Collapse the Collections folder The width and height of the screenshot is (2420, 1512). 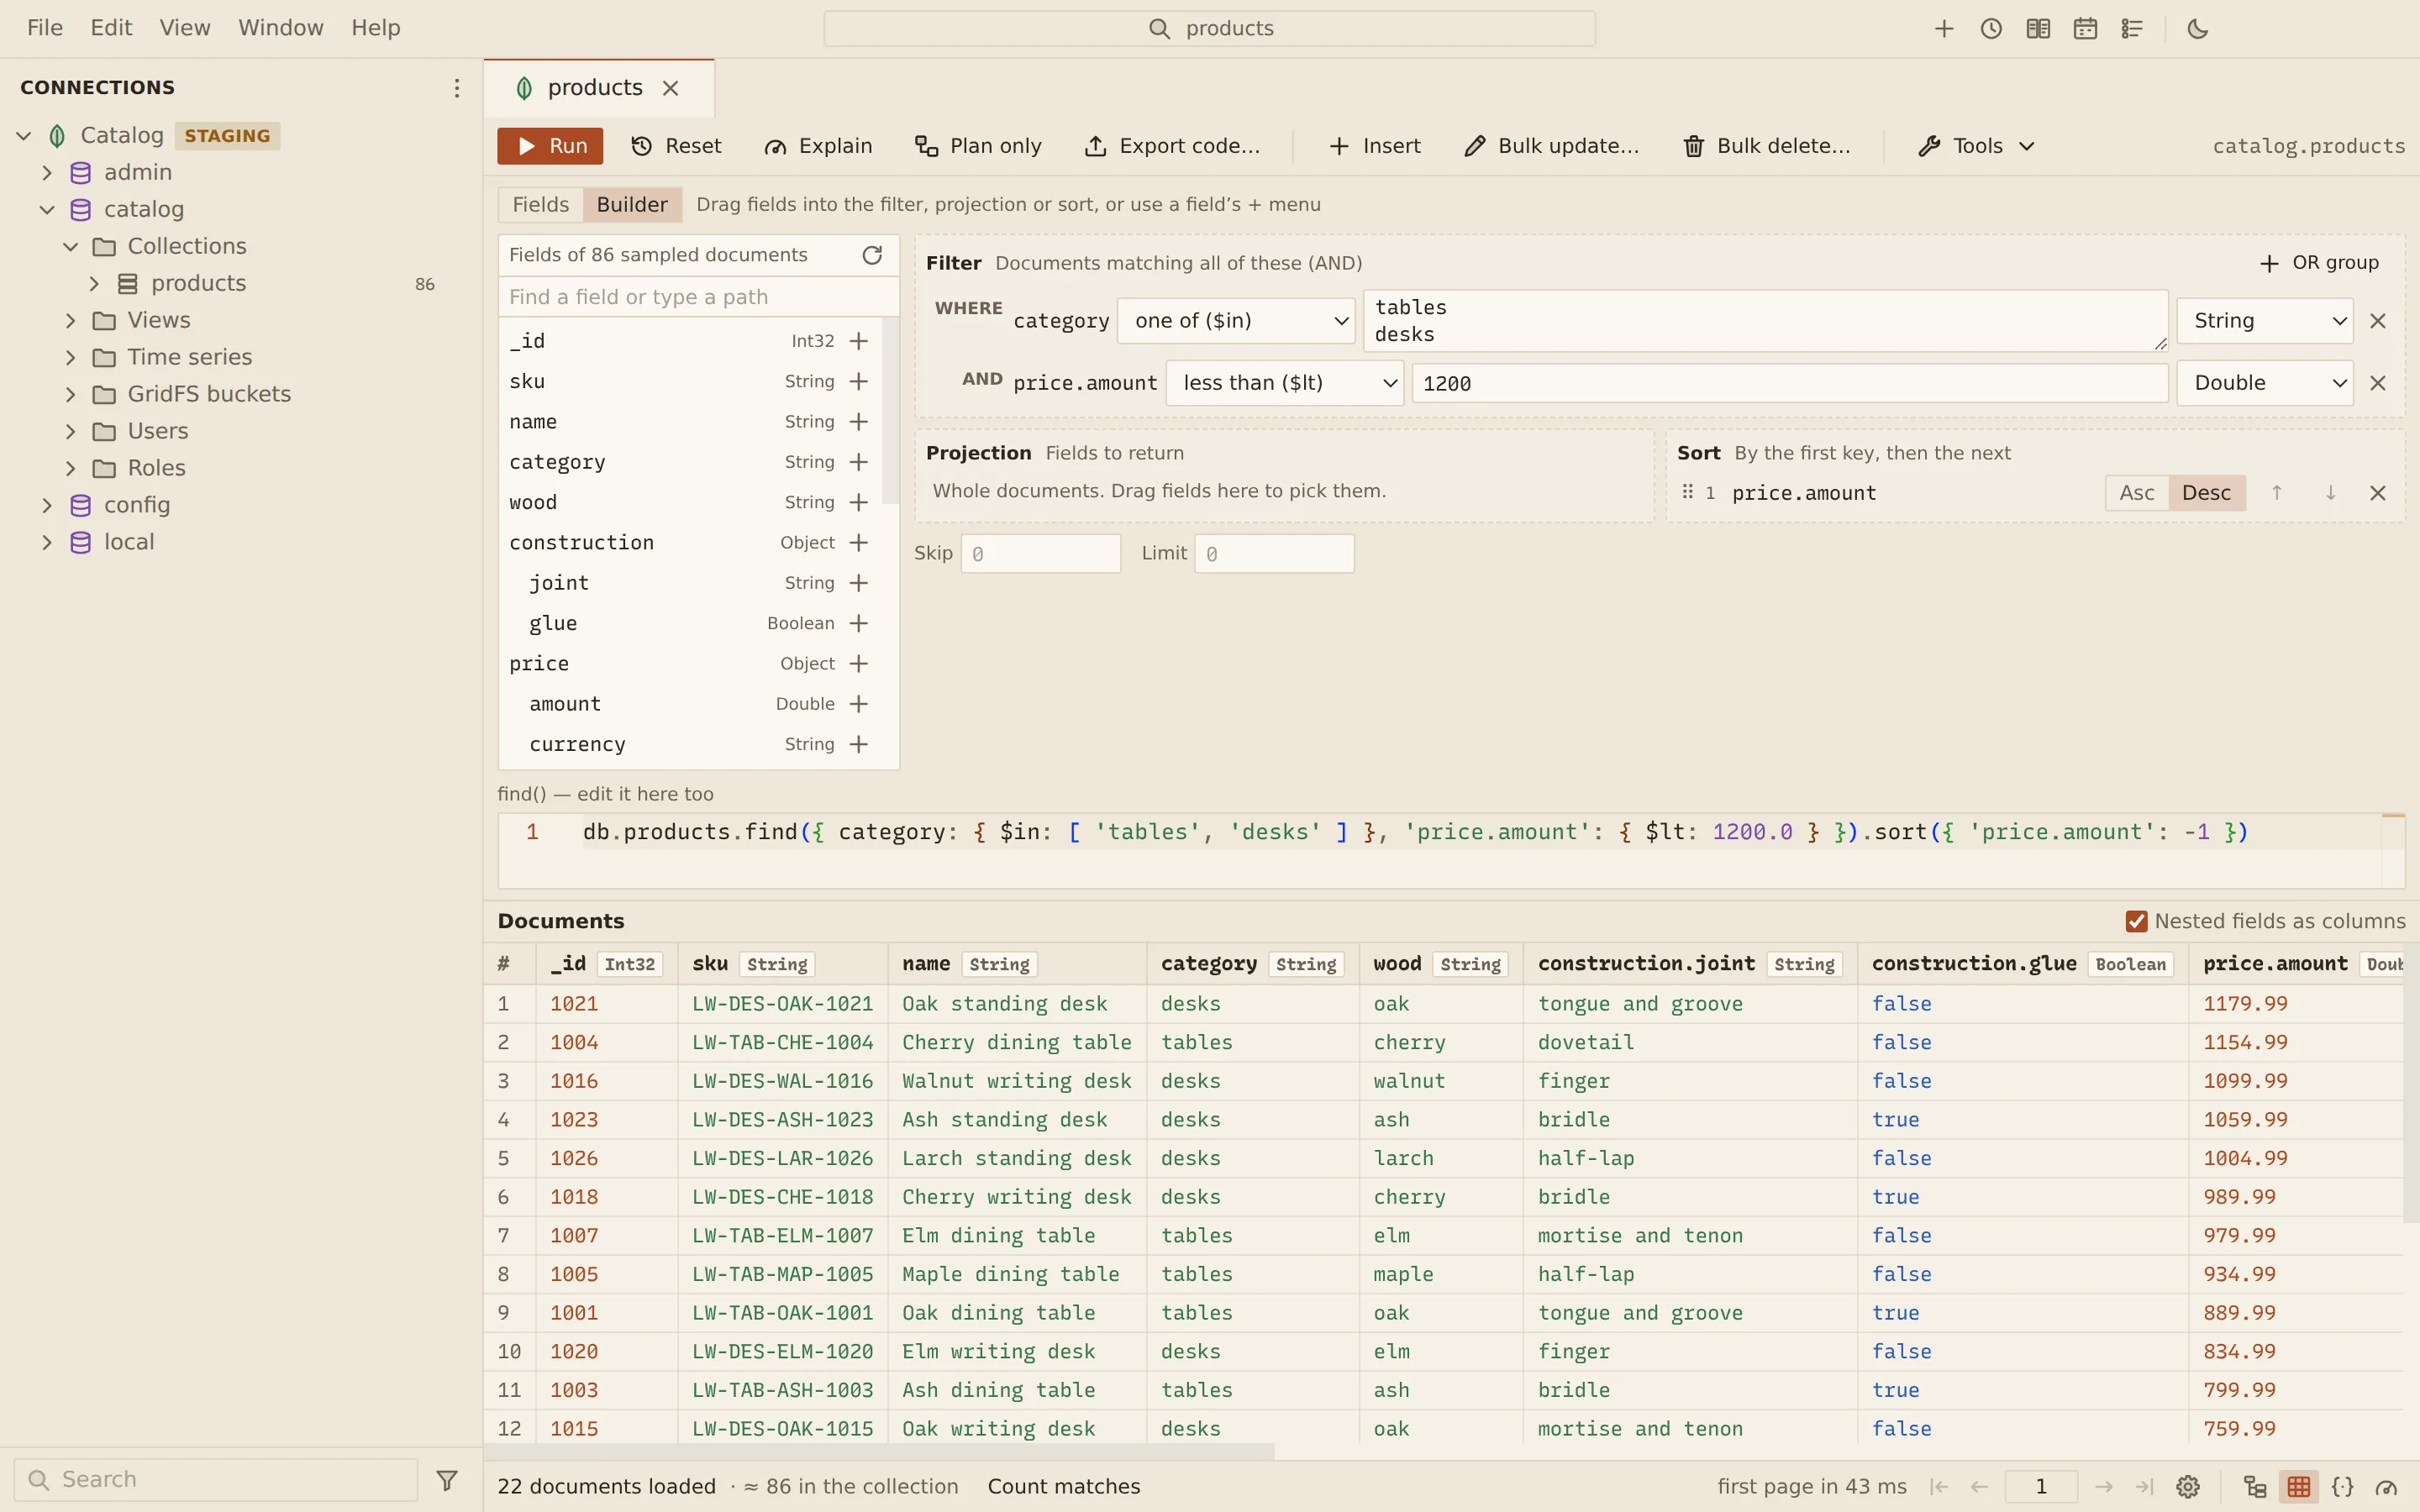70,246
